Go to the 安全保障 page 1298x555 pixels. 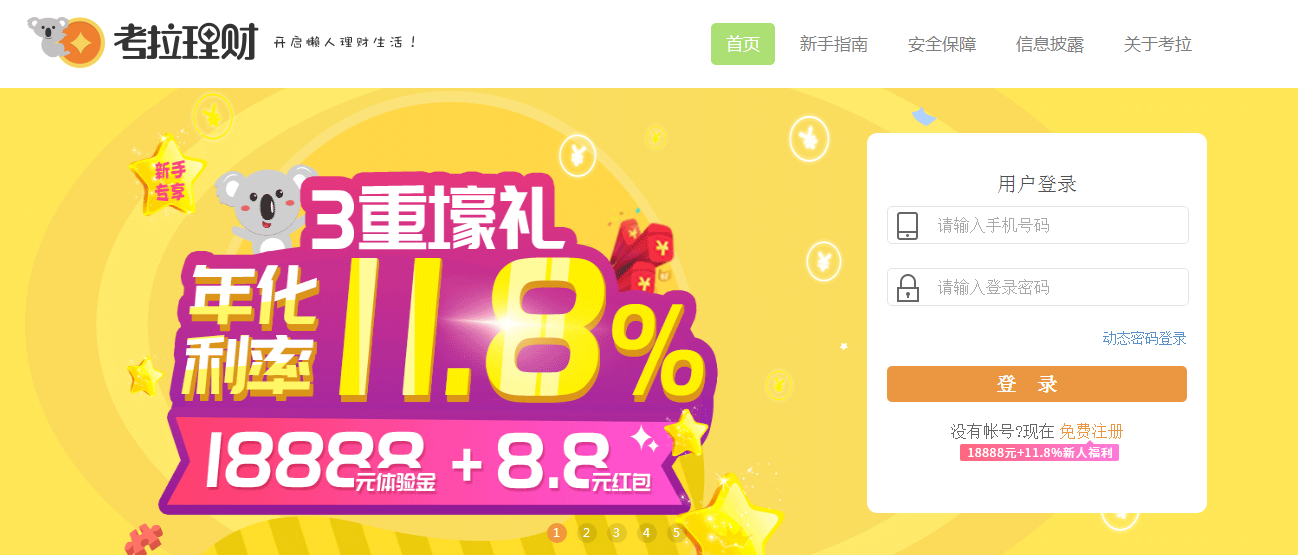(942, 44)
